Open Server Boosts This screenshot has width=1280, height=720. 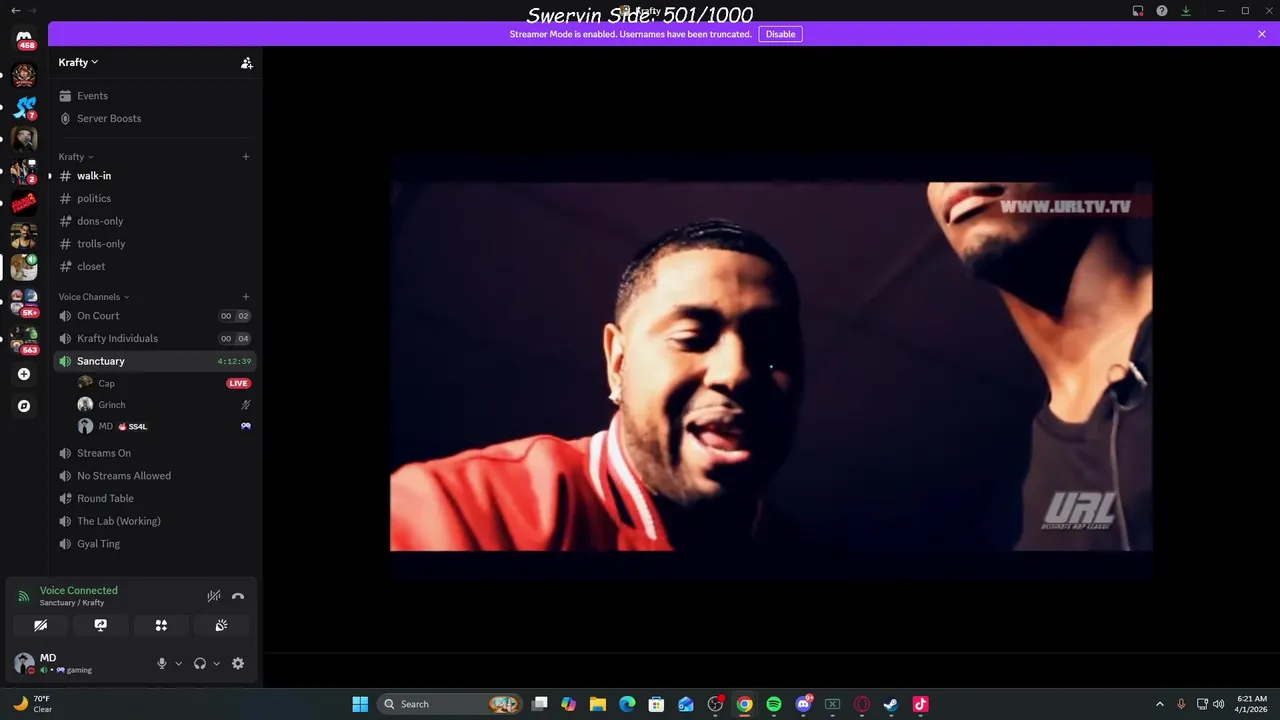click(x=155, y=118)
